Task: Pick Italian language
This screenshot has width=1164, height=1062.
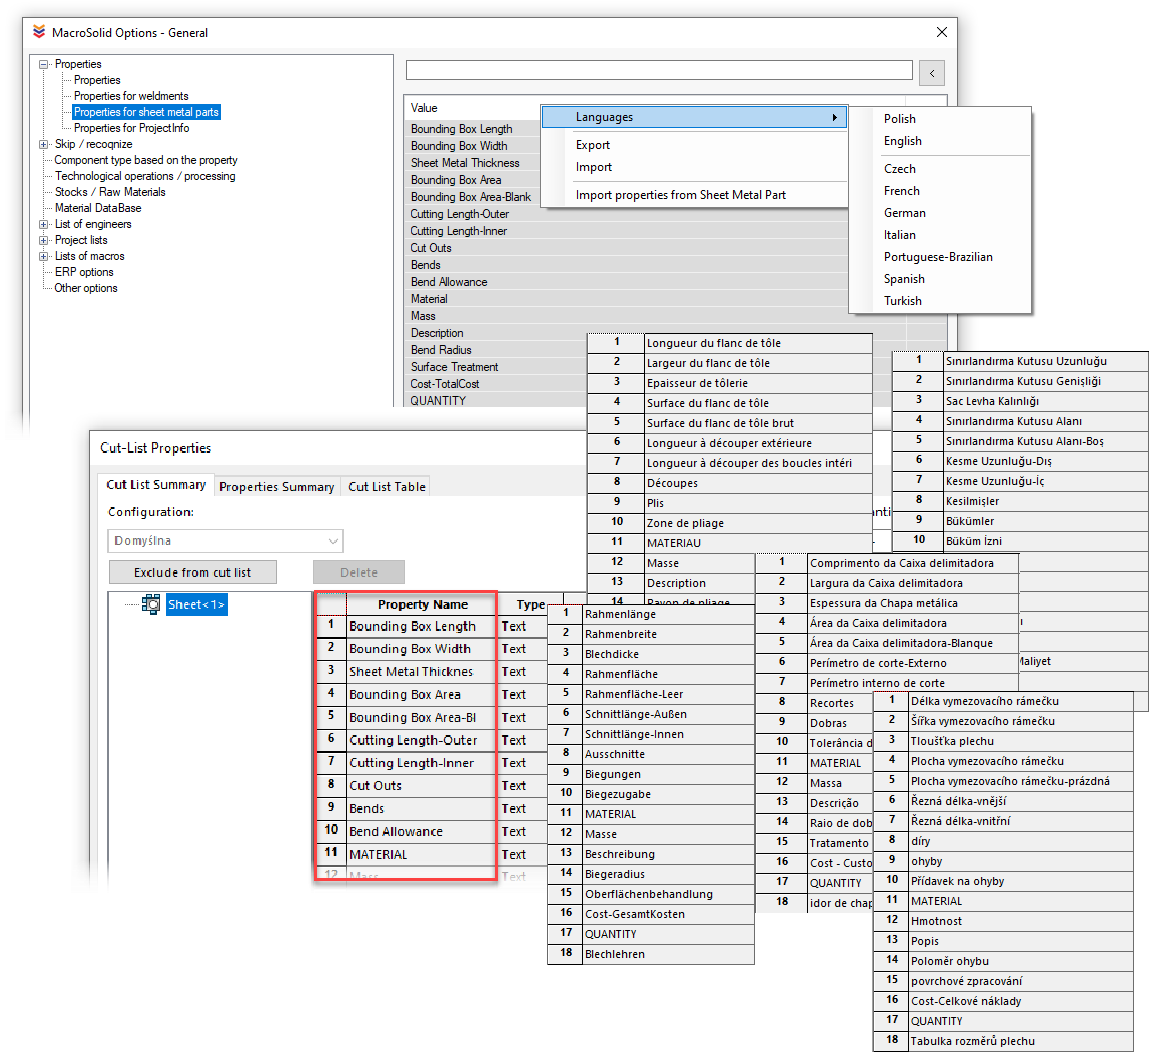Action: [899, 235]
